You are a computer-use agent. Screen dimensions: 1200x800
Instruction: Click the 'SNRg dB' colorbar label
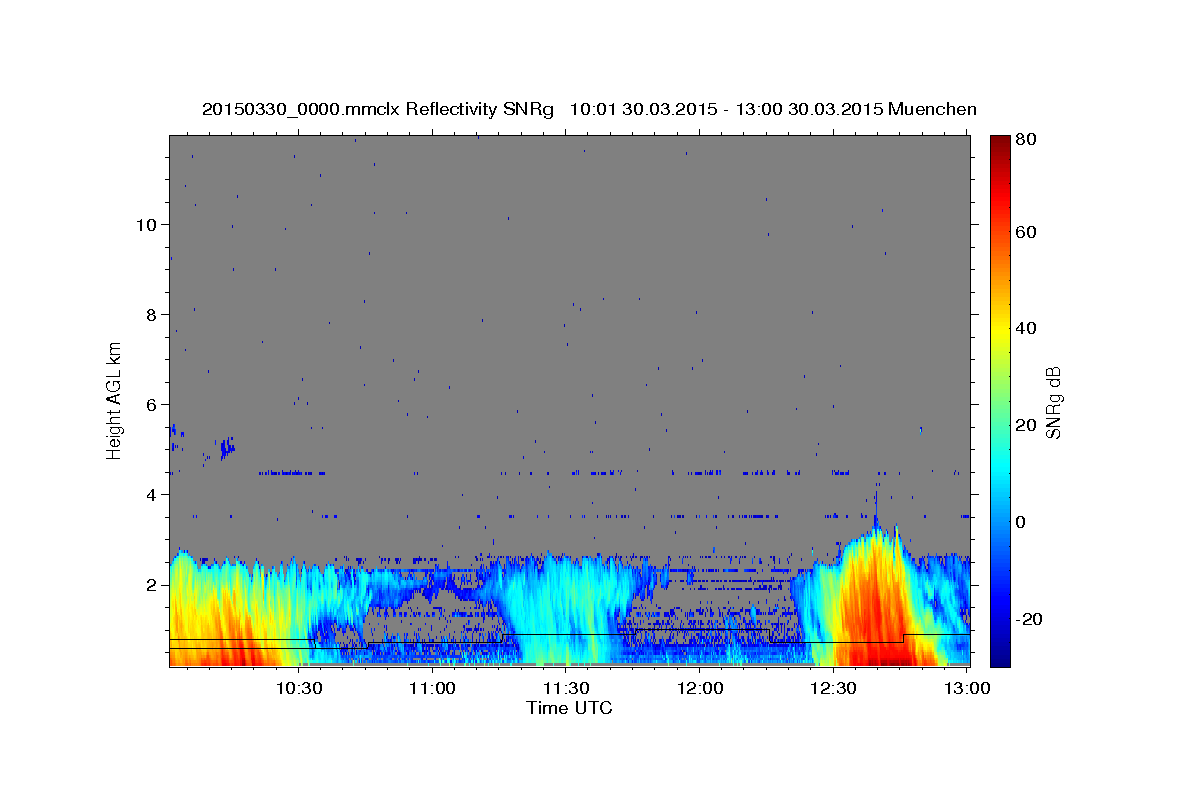pos(1053,401)
